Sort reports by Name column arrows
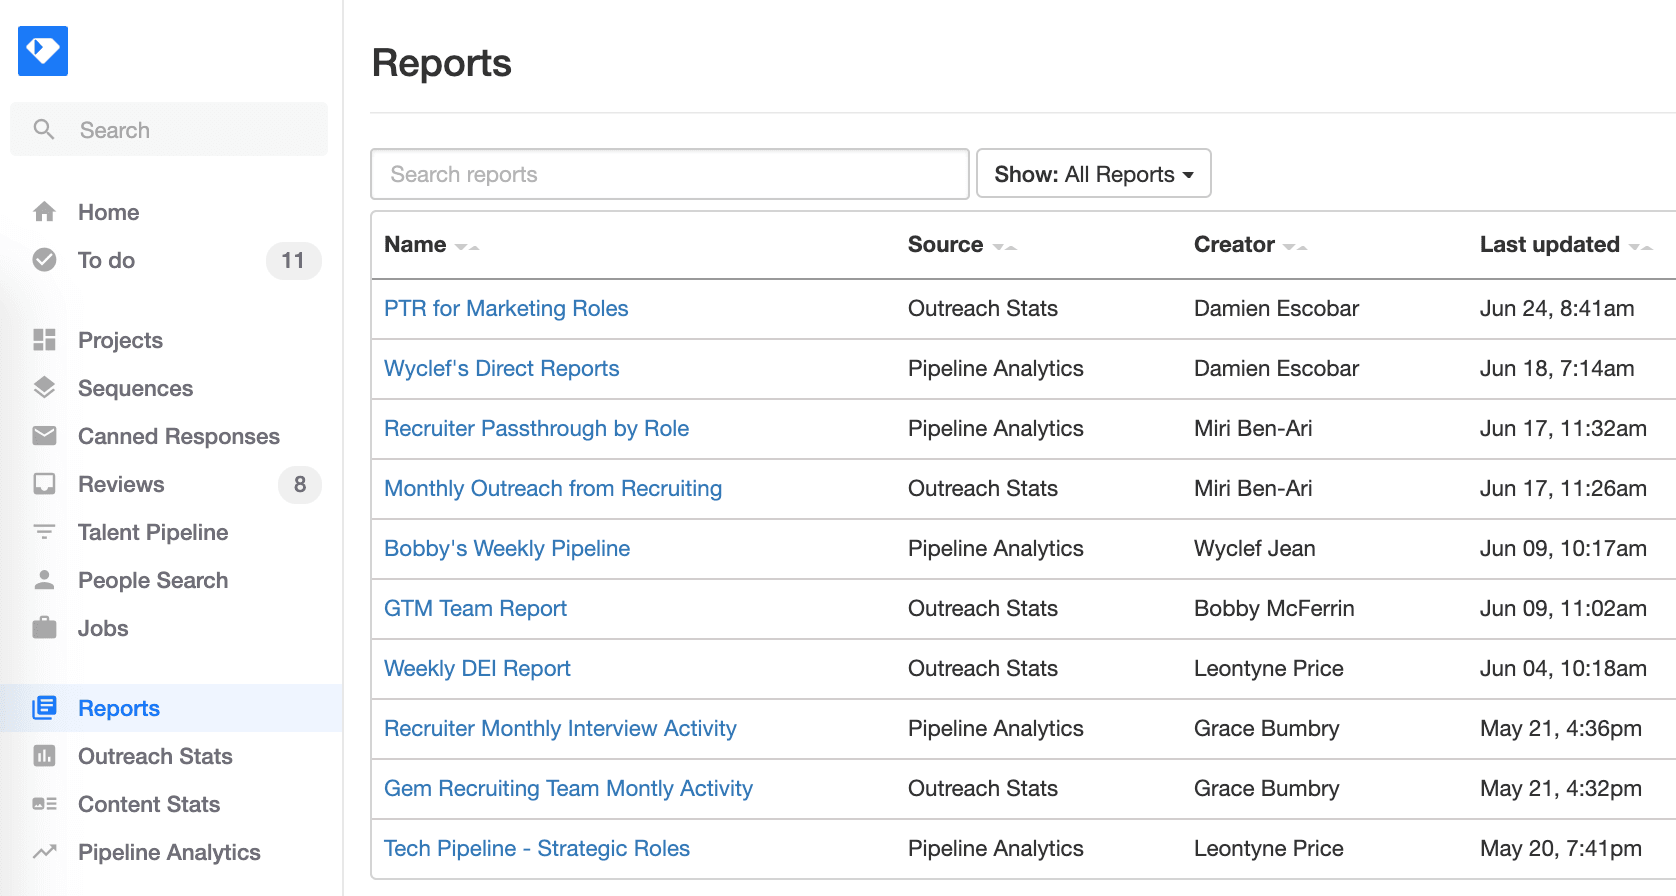 point(466,246)
